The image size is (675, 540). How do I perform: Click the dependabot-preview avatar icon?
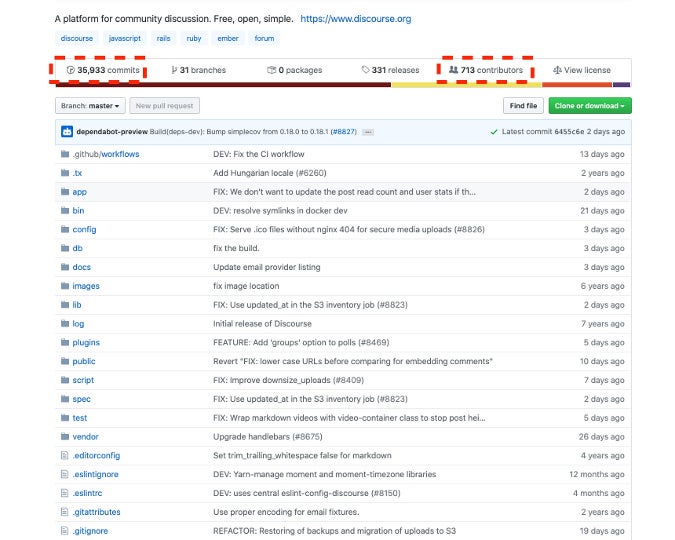[67, 132]
